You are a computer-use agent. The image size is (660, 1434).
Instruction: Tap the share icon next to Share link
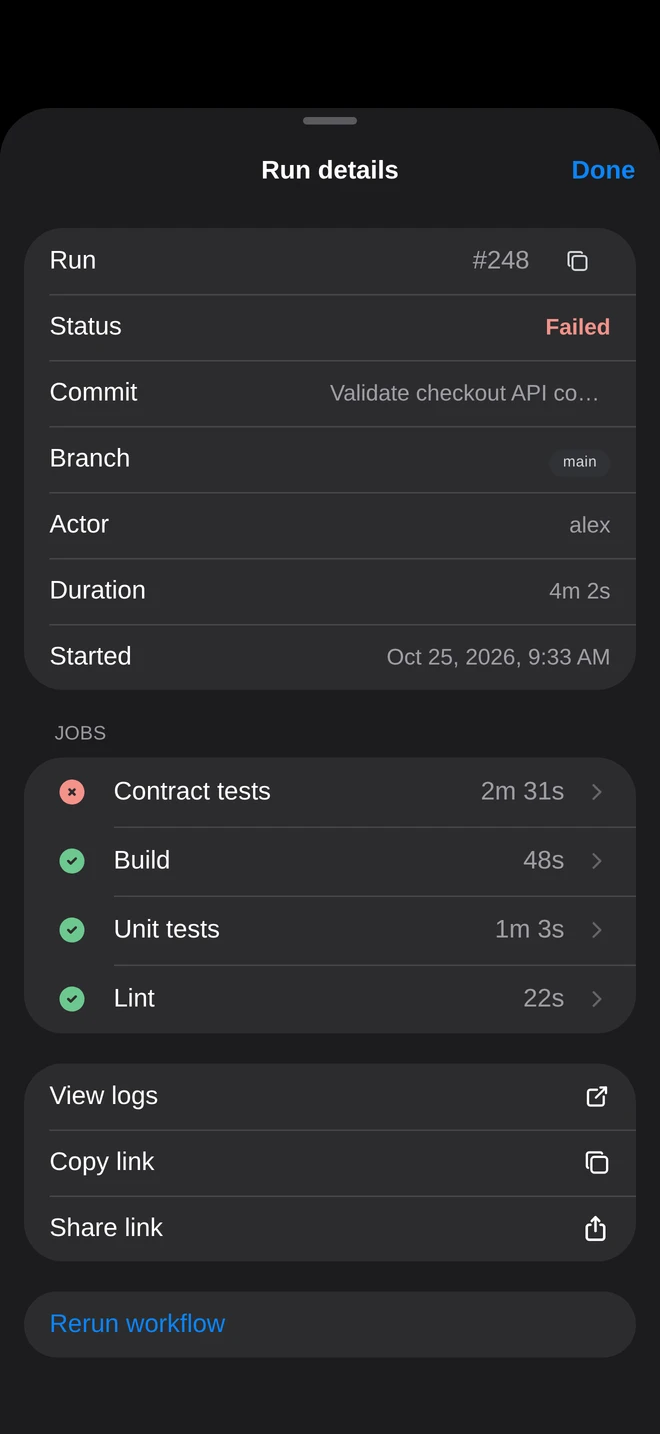[x=596, y=1228]
